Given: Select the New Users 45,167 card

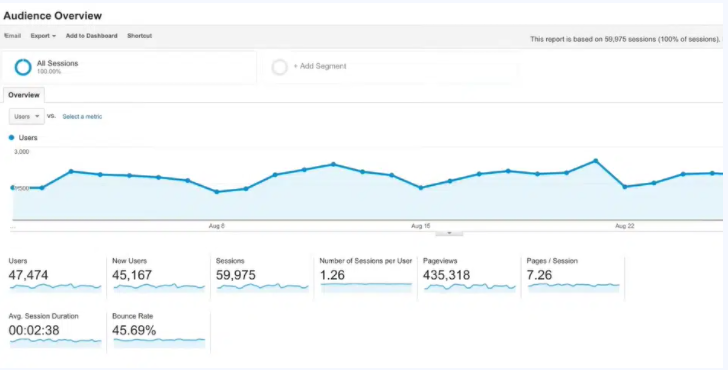Looking at the screenshot, I should (158, 277).
